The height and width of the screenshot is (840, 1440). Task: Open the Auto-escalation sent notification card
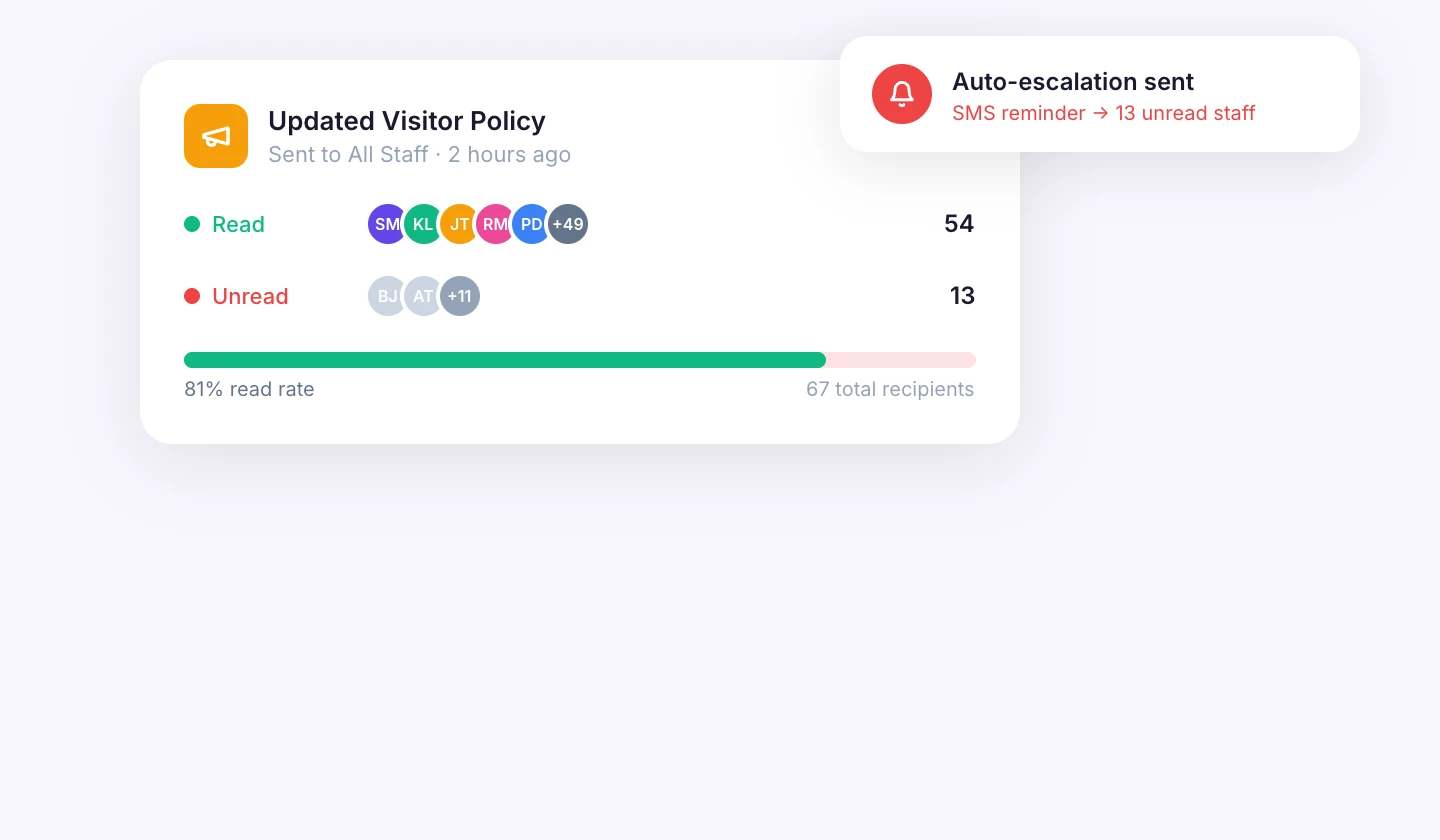1100,93
